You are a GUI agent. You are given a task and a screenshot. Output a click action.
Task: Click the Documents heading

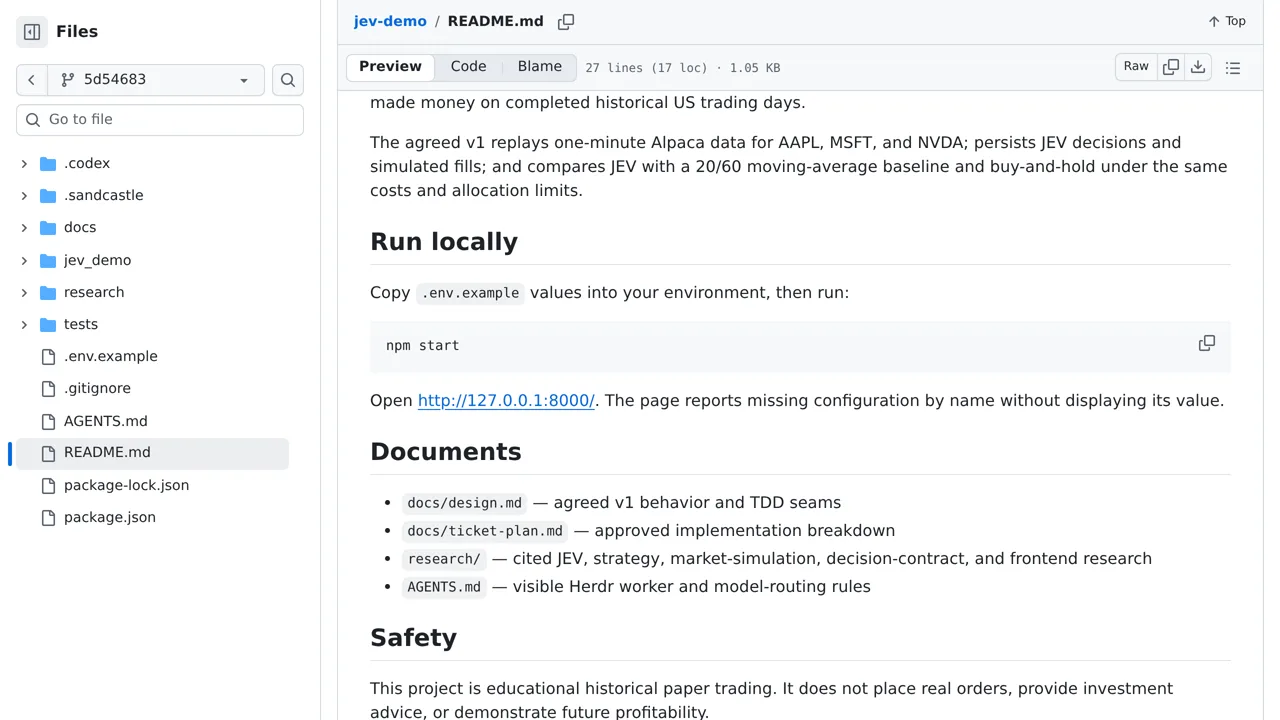point(446,452)
